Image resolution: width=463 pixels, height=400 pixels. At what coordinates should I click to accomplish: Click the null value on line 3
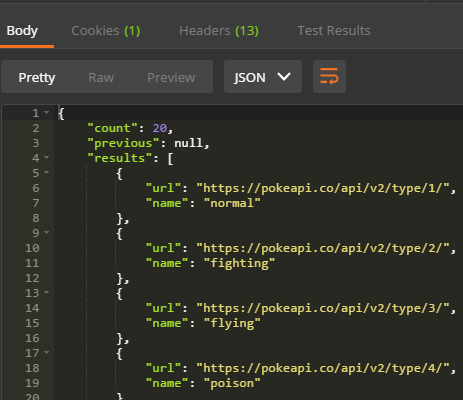point(189,143)
